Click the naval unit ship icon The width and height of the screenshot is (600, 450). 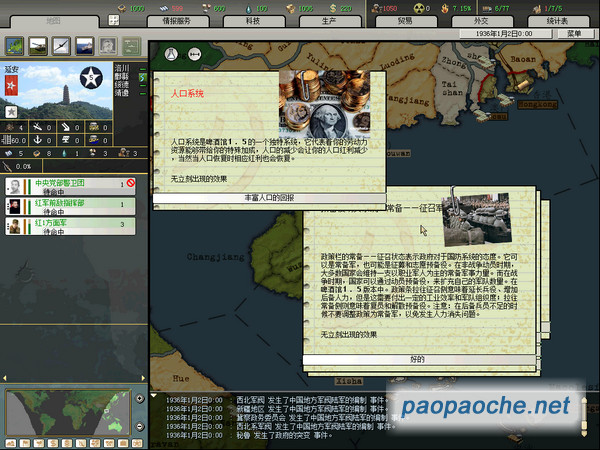84,46
